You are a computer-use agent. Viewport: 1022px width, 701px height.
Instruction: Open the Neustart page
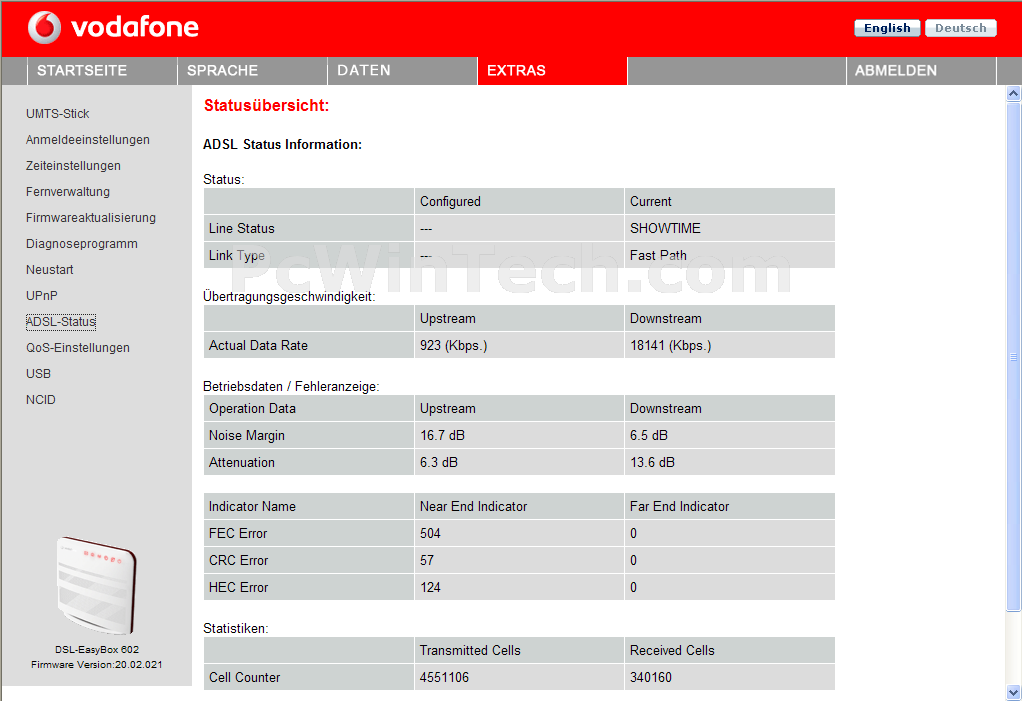coord(50,270)
